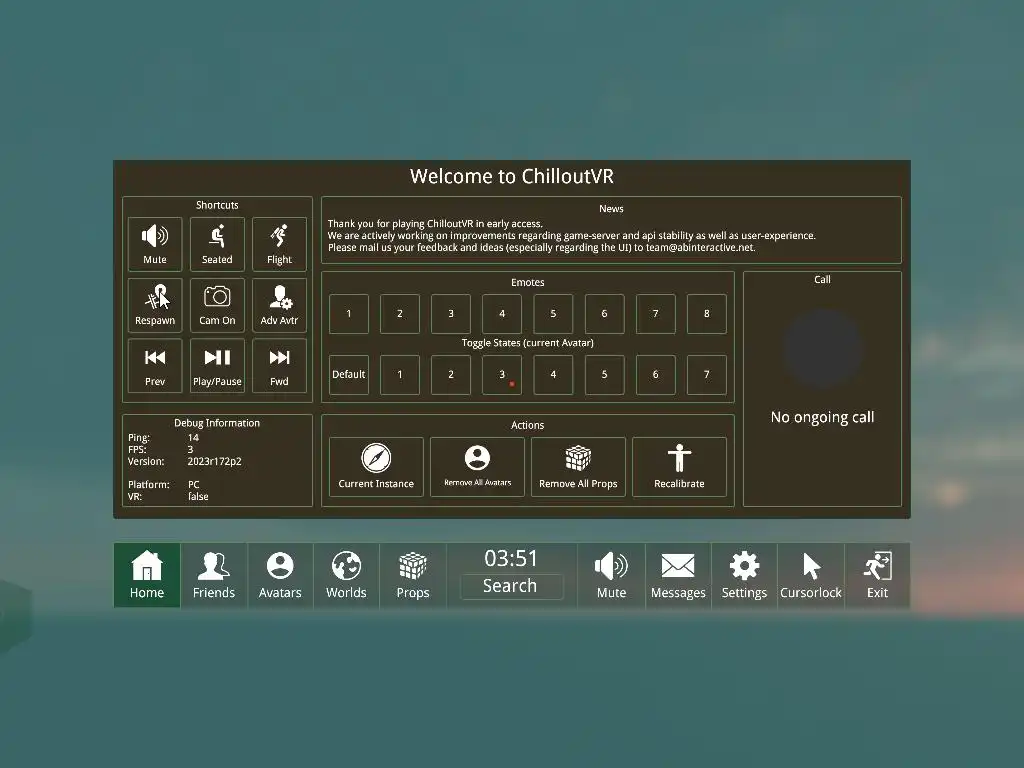Select toggle state 6 for current avatar

656,375
